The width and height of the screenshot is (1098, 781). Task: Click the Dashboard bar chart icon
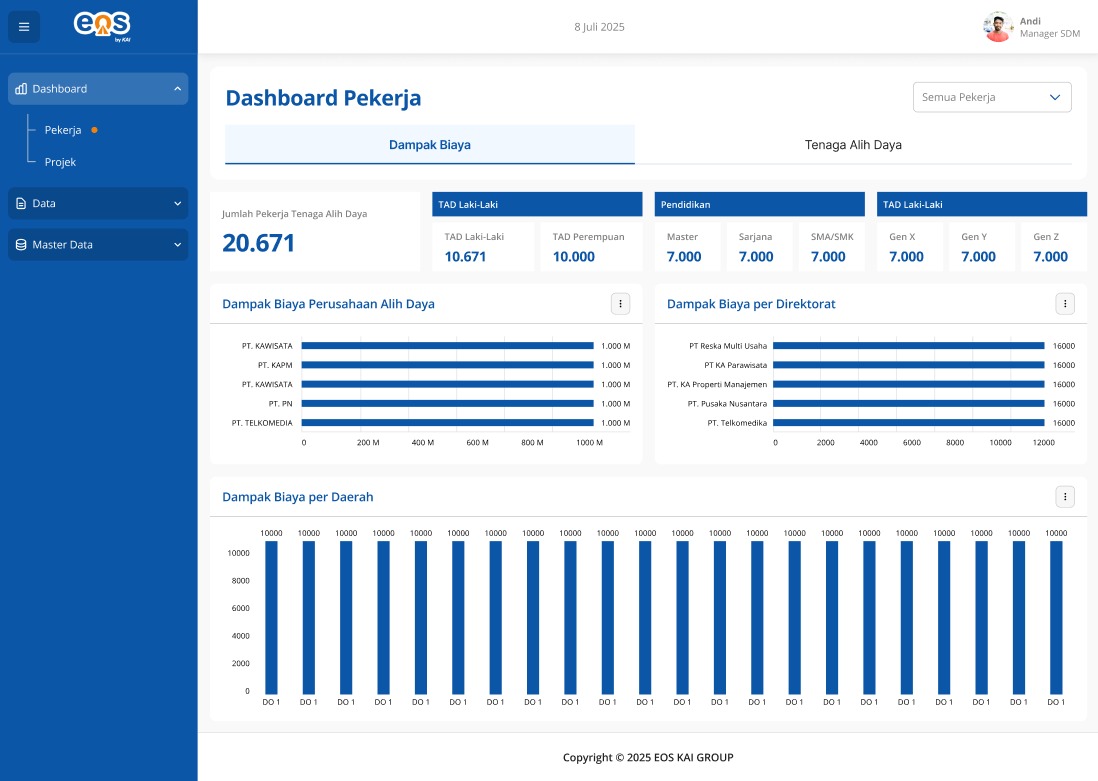21,89
